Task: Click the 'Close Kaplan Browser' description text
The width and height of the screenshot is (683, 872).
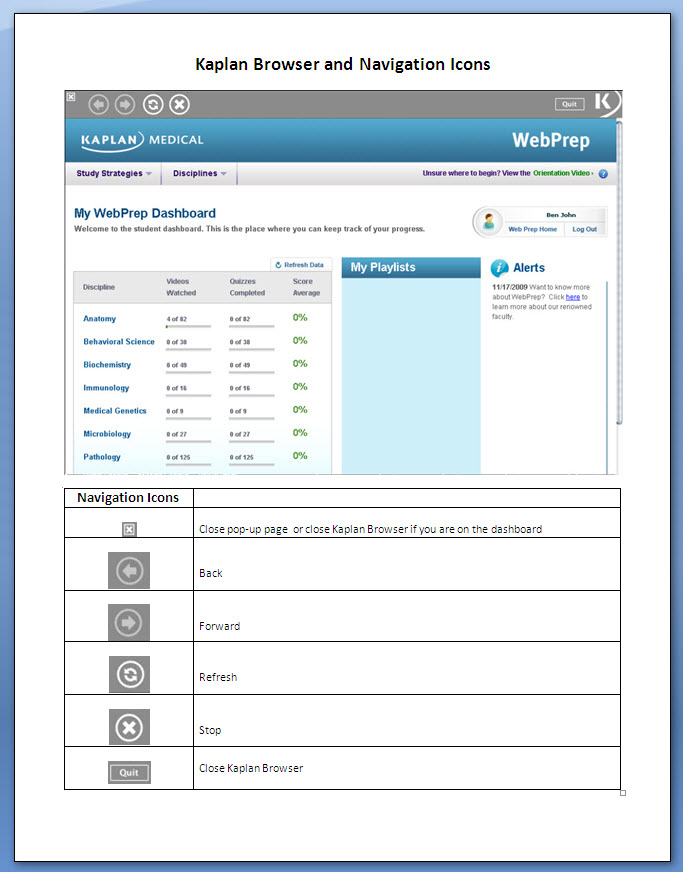Action: tap(251, 768)
